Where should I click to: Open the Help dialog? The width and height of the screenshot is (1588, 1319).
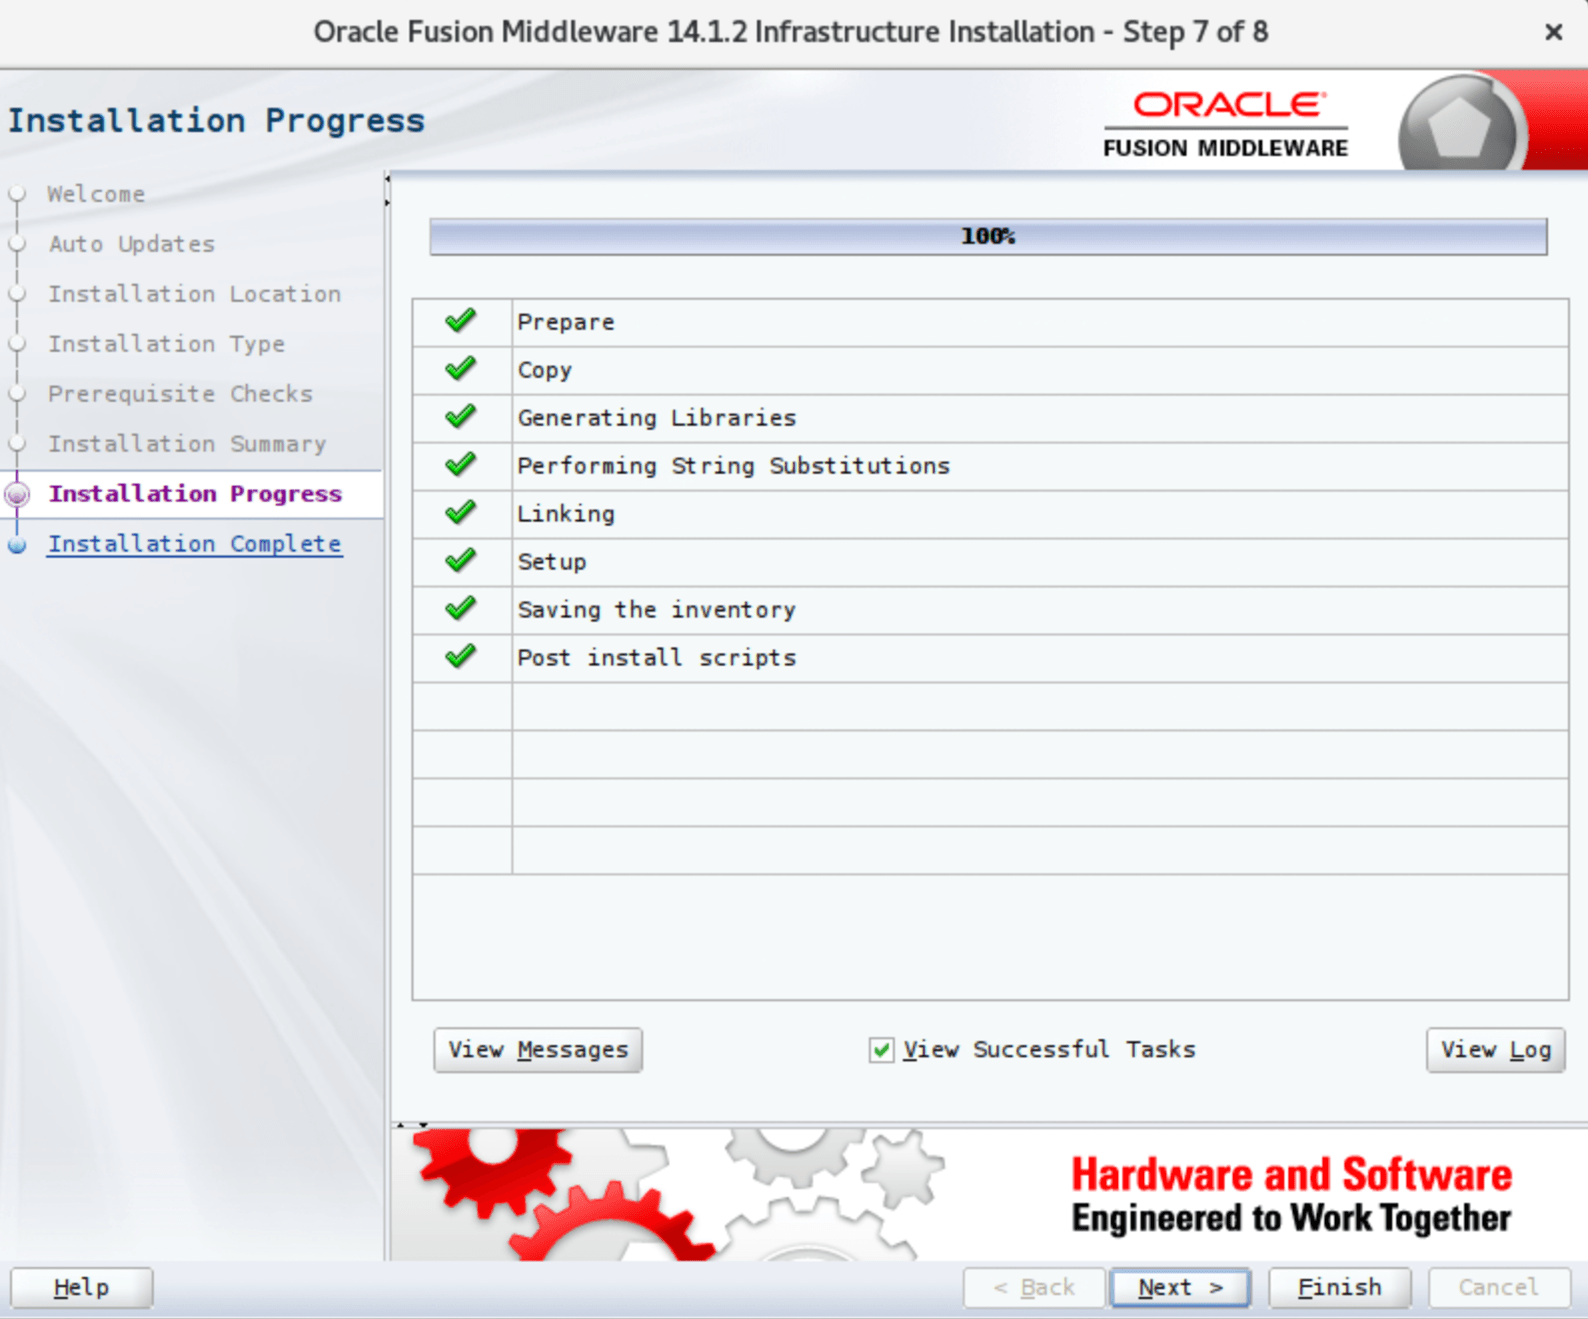tap(81, 1288)
